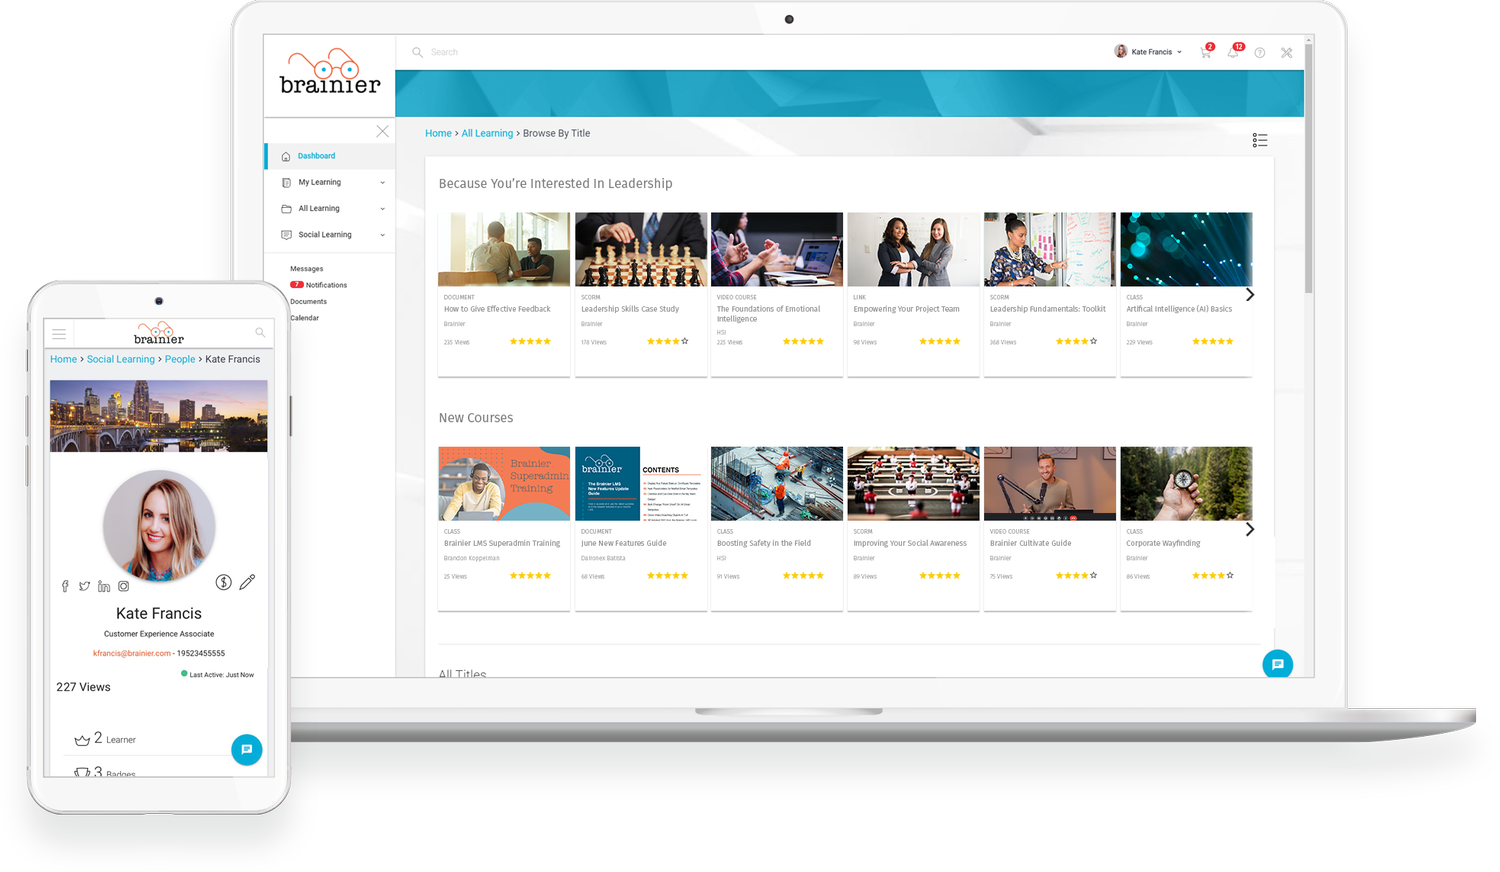This screenshot has width=1500, height=872.
Task: Tap the hamburger menu on phone
Action: pos(59,334)
